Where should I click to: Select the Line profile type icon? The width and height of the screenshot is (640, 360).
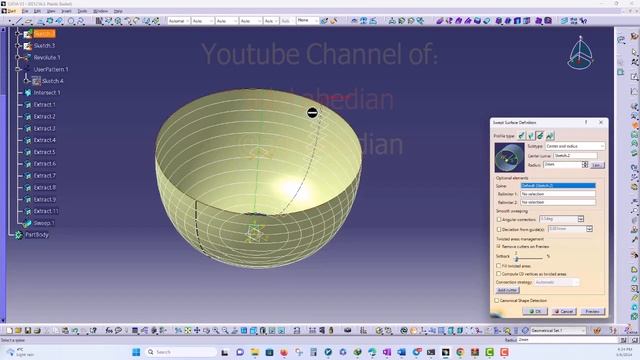tap(531, 136)
